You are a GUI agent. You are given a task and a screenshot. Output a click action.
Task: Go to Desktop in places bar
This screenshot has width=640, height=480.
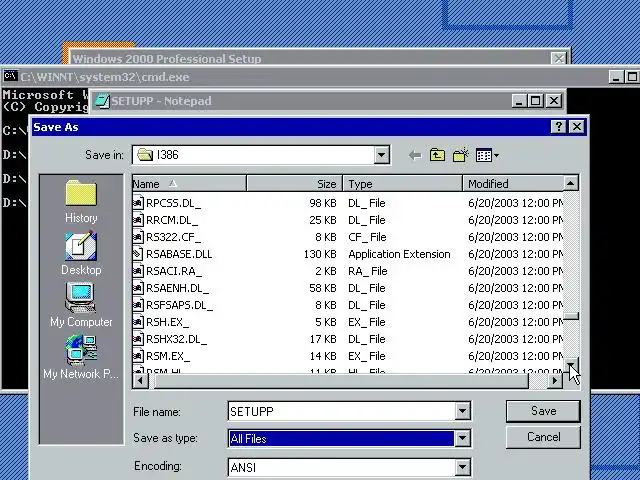pos(81,253)
